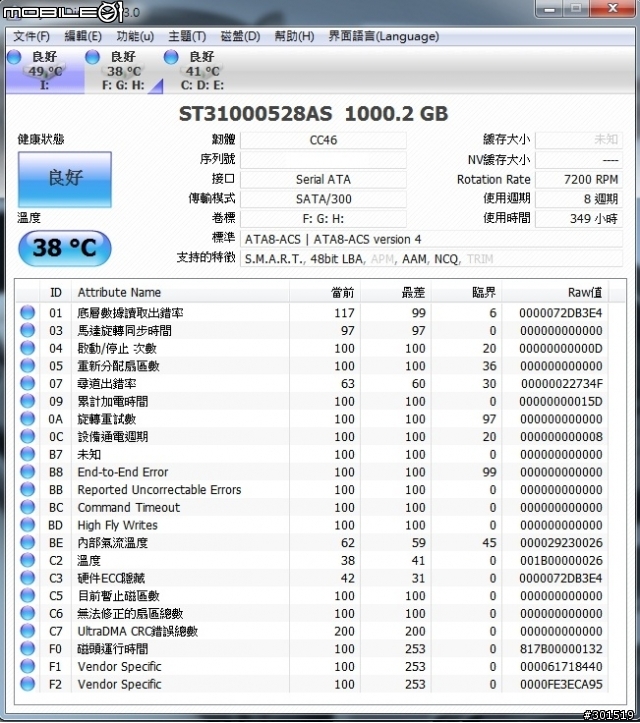Click the status orb for Reported Uncorrectable Errors
This screenshot has height=723, width=640.
(x=28, y=489)
